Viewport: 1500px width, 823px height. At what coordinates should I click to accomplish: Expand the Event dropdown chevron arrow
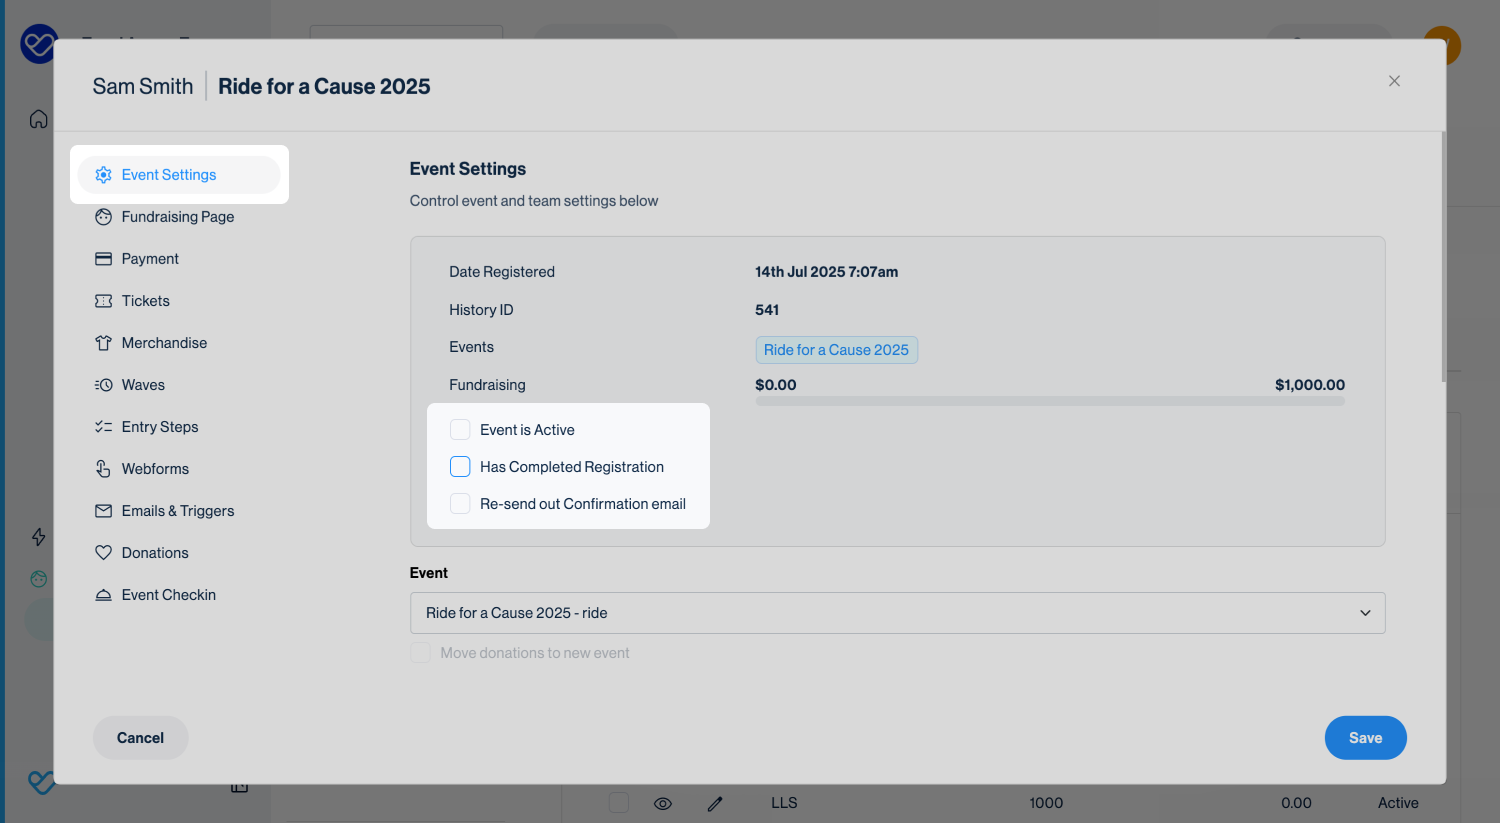coord(1365,613)
